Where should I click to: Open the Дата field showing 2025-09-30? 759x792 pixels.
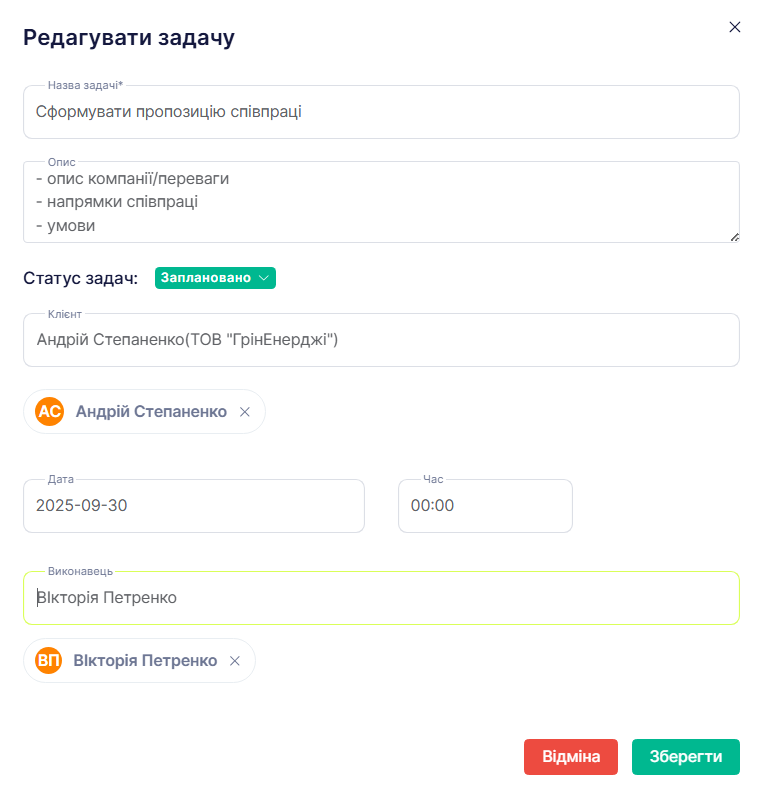click(x=194, y=506)
